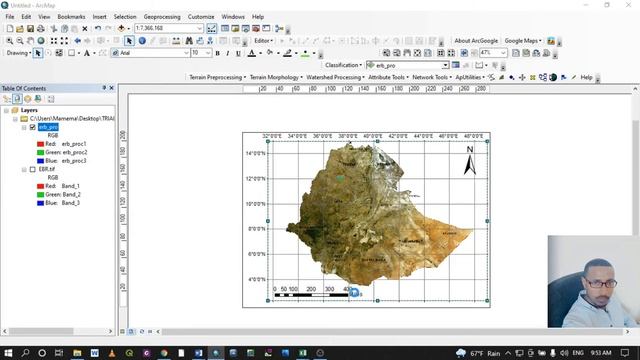Open the Windows Start menu

[x=8, y=353]
